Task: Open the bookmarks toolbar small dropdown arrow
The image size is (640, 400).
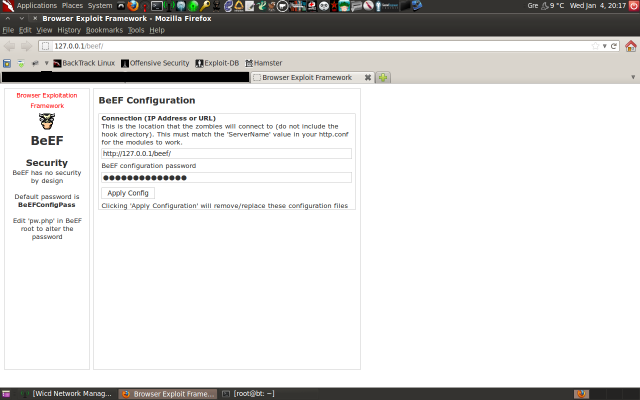Action: point(46,63)
